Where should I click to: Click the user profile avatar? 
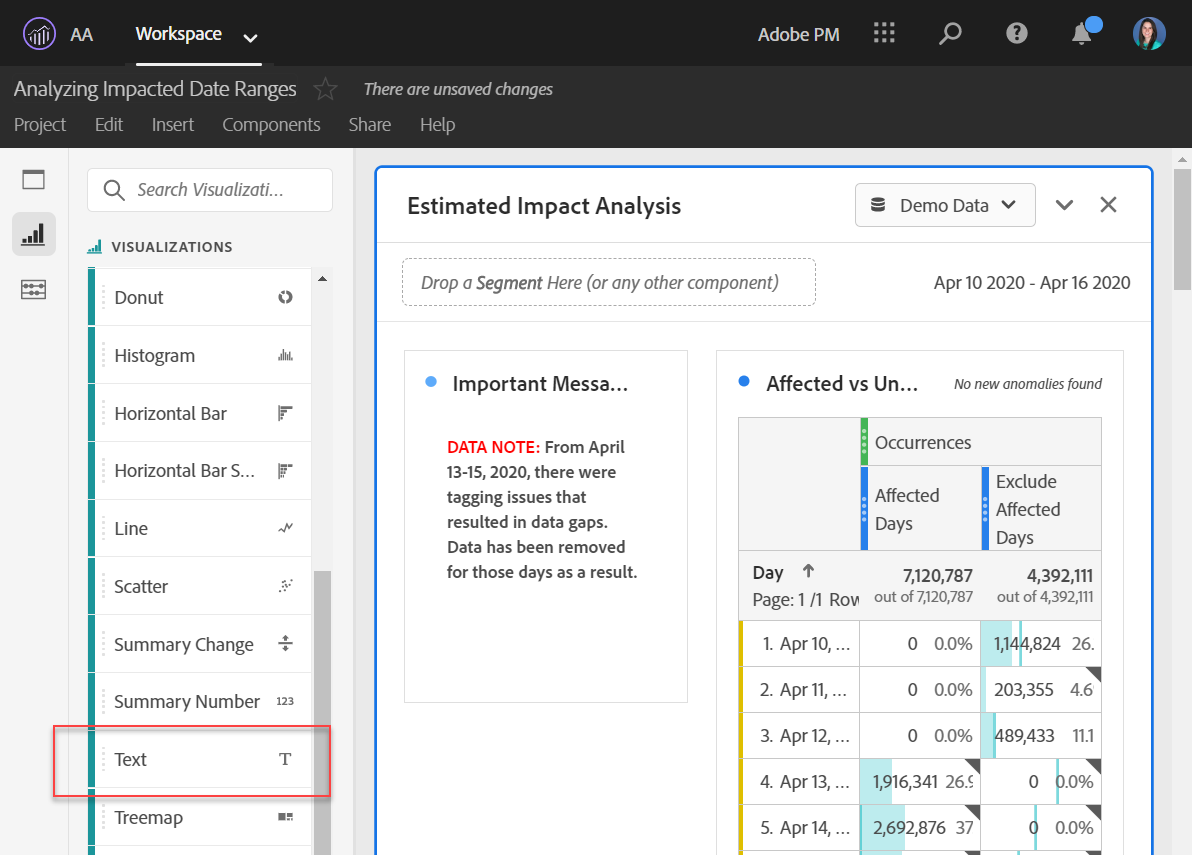1149,34
